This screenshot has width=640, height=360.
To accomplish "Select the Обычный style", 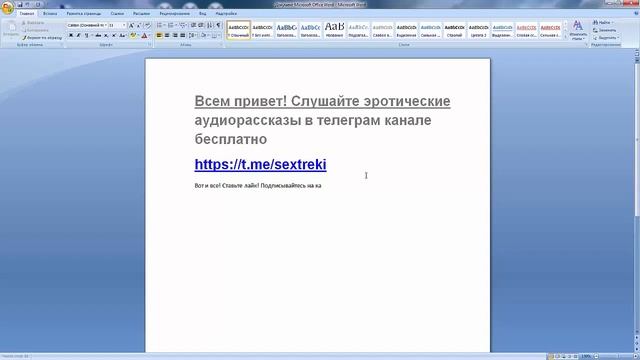I will tap(238, 30).
